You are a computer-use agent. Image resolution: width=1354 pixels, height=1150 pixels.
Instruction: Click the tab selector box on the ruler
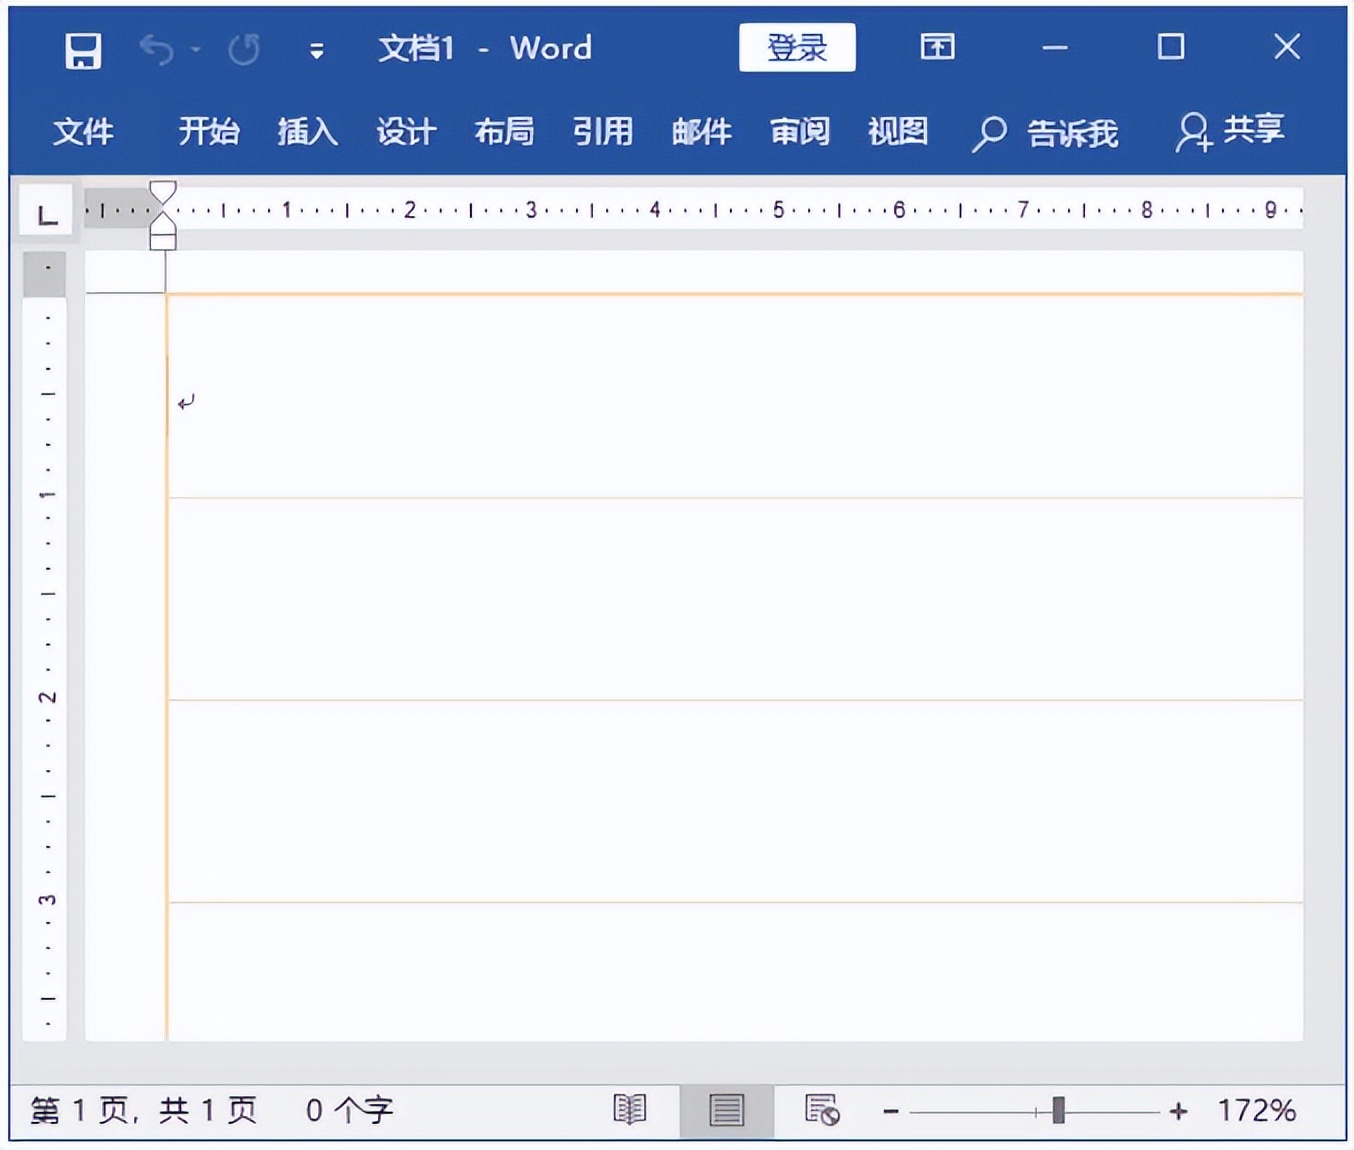pos(44,210)
